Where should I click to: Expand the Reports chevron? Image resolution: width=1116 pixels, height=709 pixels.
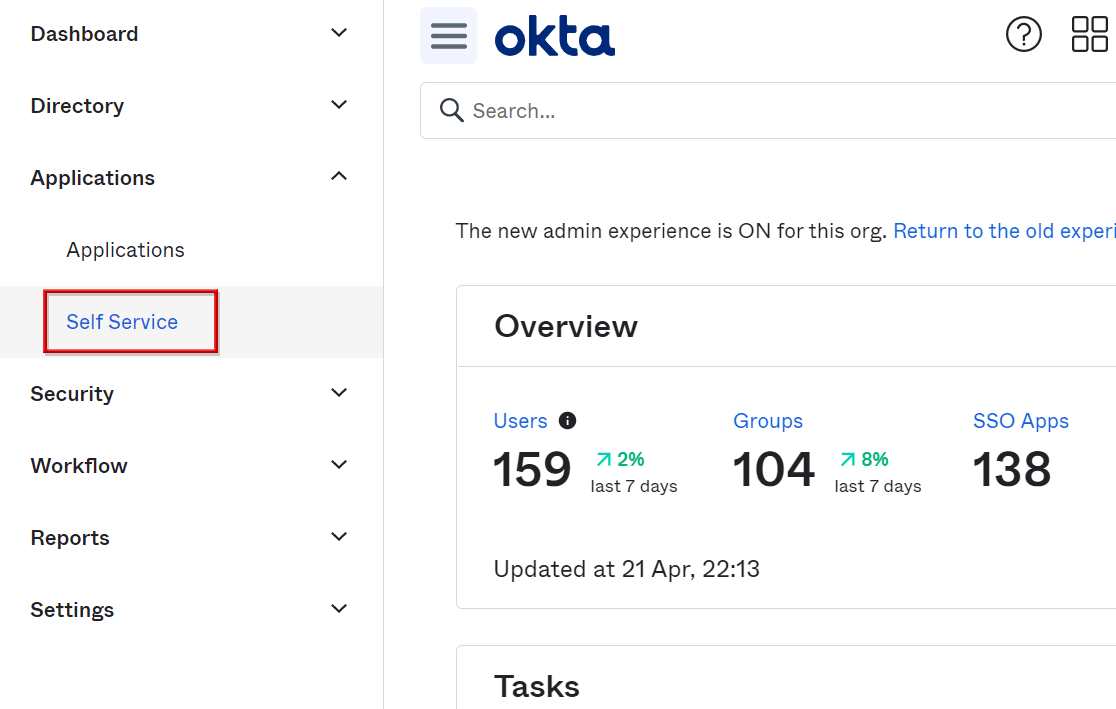[x=339, y=537]
